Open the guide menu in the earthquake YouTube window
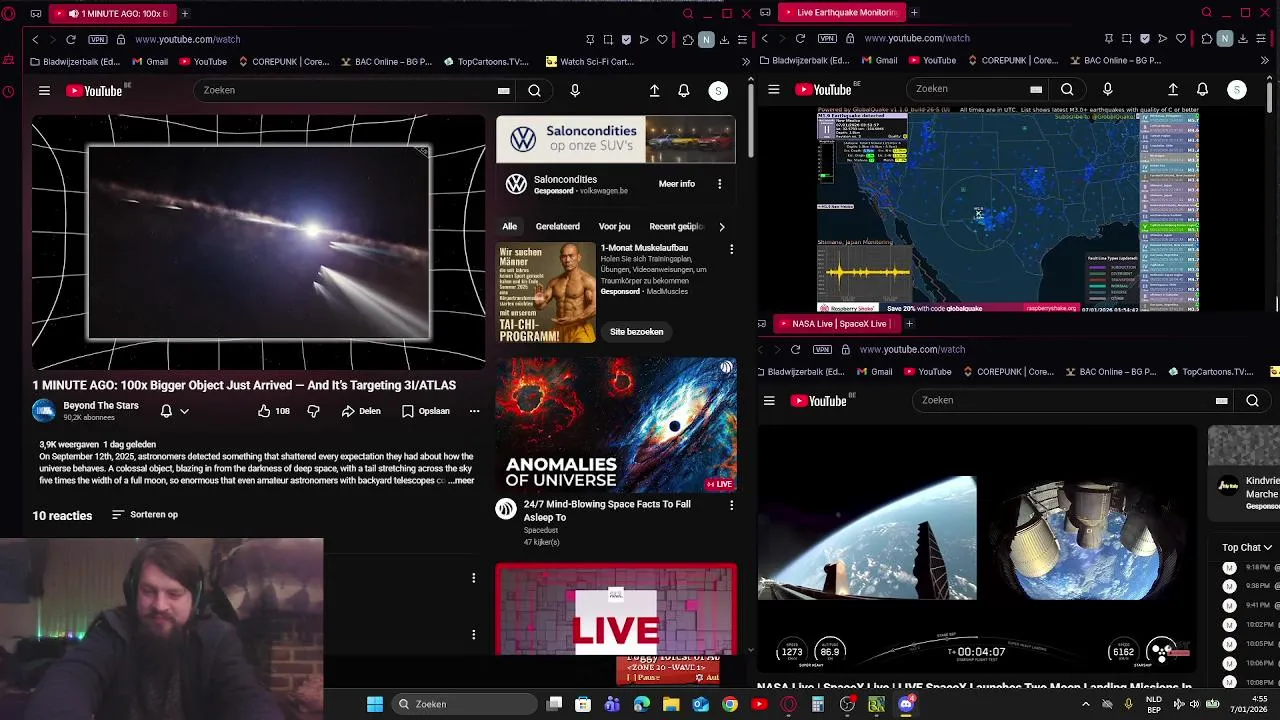1280x720 pixels. [x=774, y=90]
